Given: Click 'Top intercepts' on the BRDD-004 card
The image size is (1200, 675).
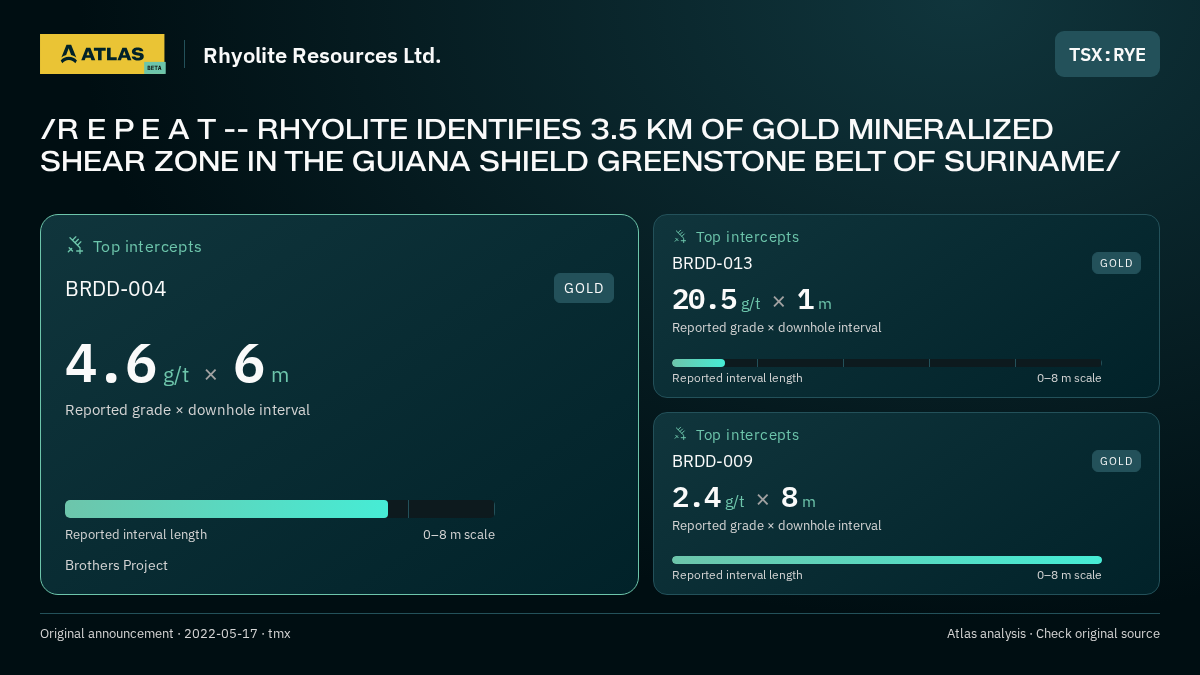Looking at the screenshot, I should click(x=147, y=246).
